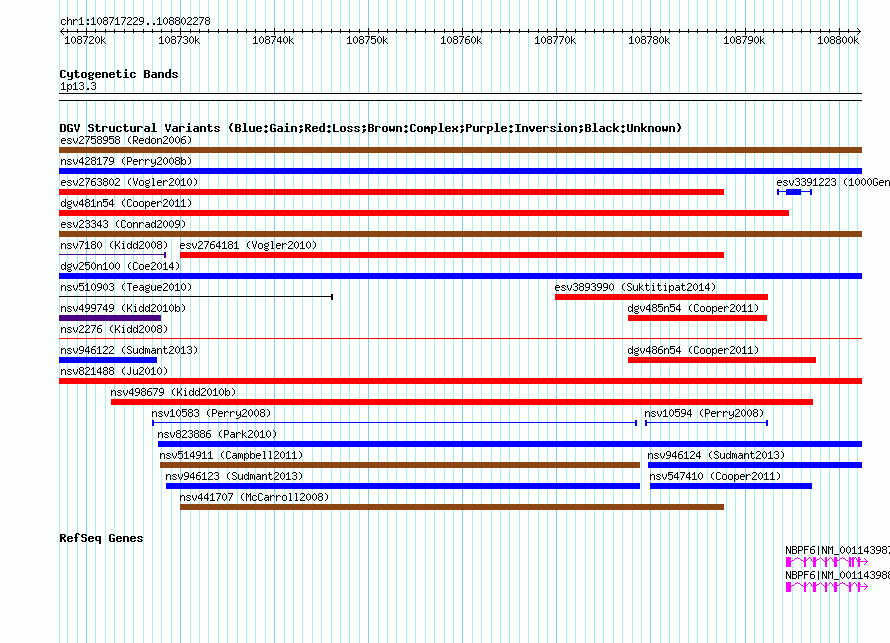Click nsv510903 (Teague2010) label
Screen dimensions: 890x643
[126, 287]
